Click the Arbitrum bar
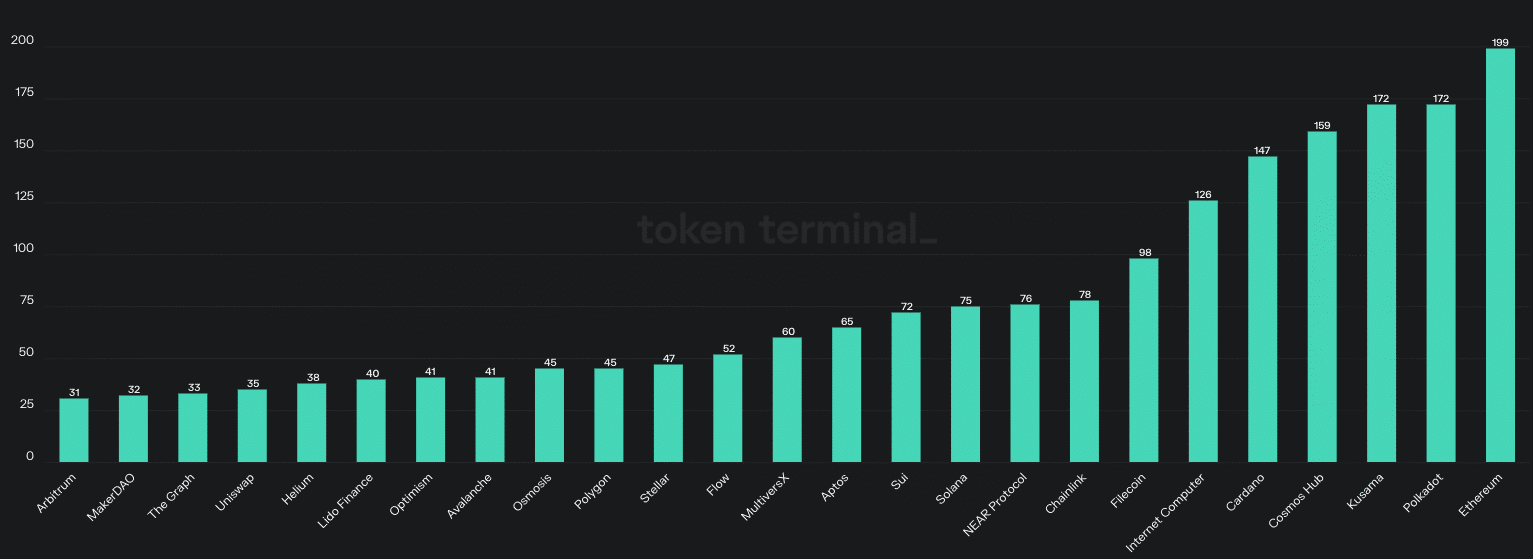The image size is (1533, 559). click(x=74, y=430)
